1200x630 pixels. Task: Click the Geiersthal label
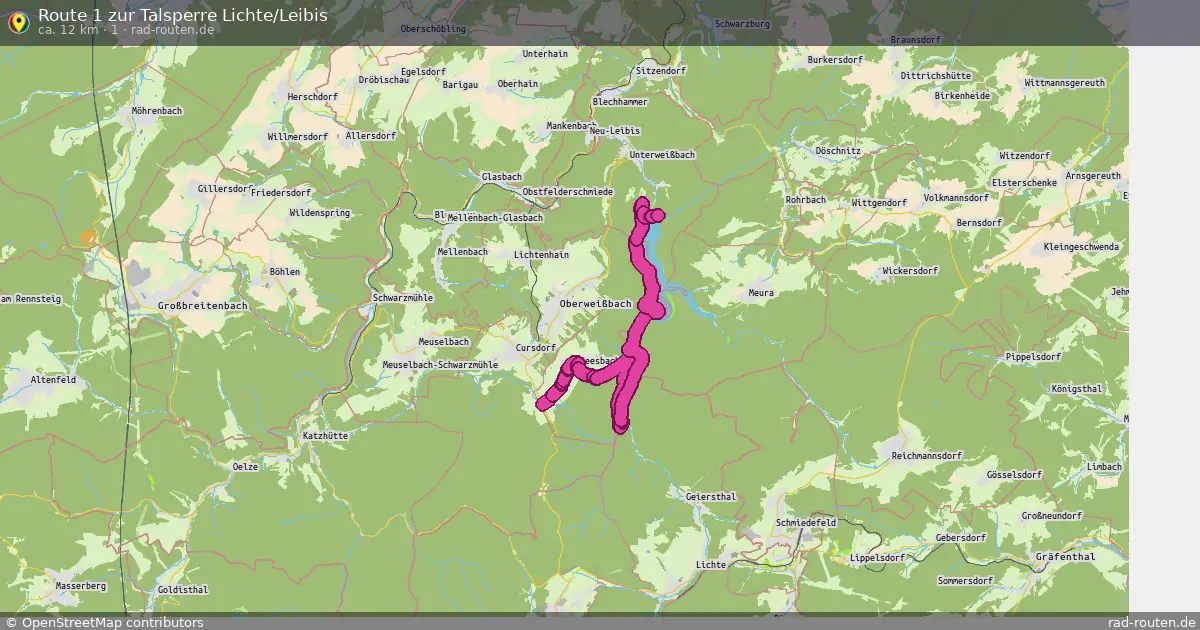(x=711, y=497)
